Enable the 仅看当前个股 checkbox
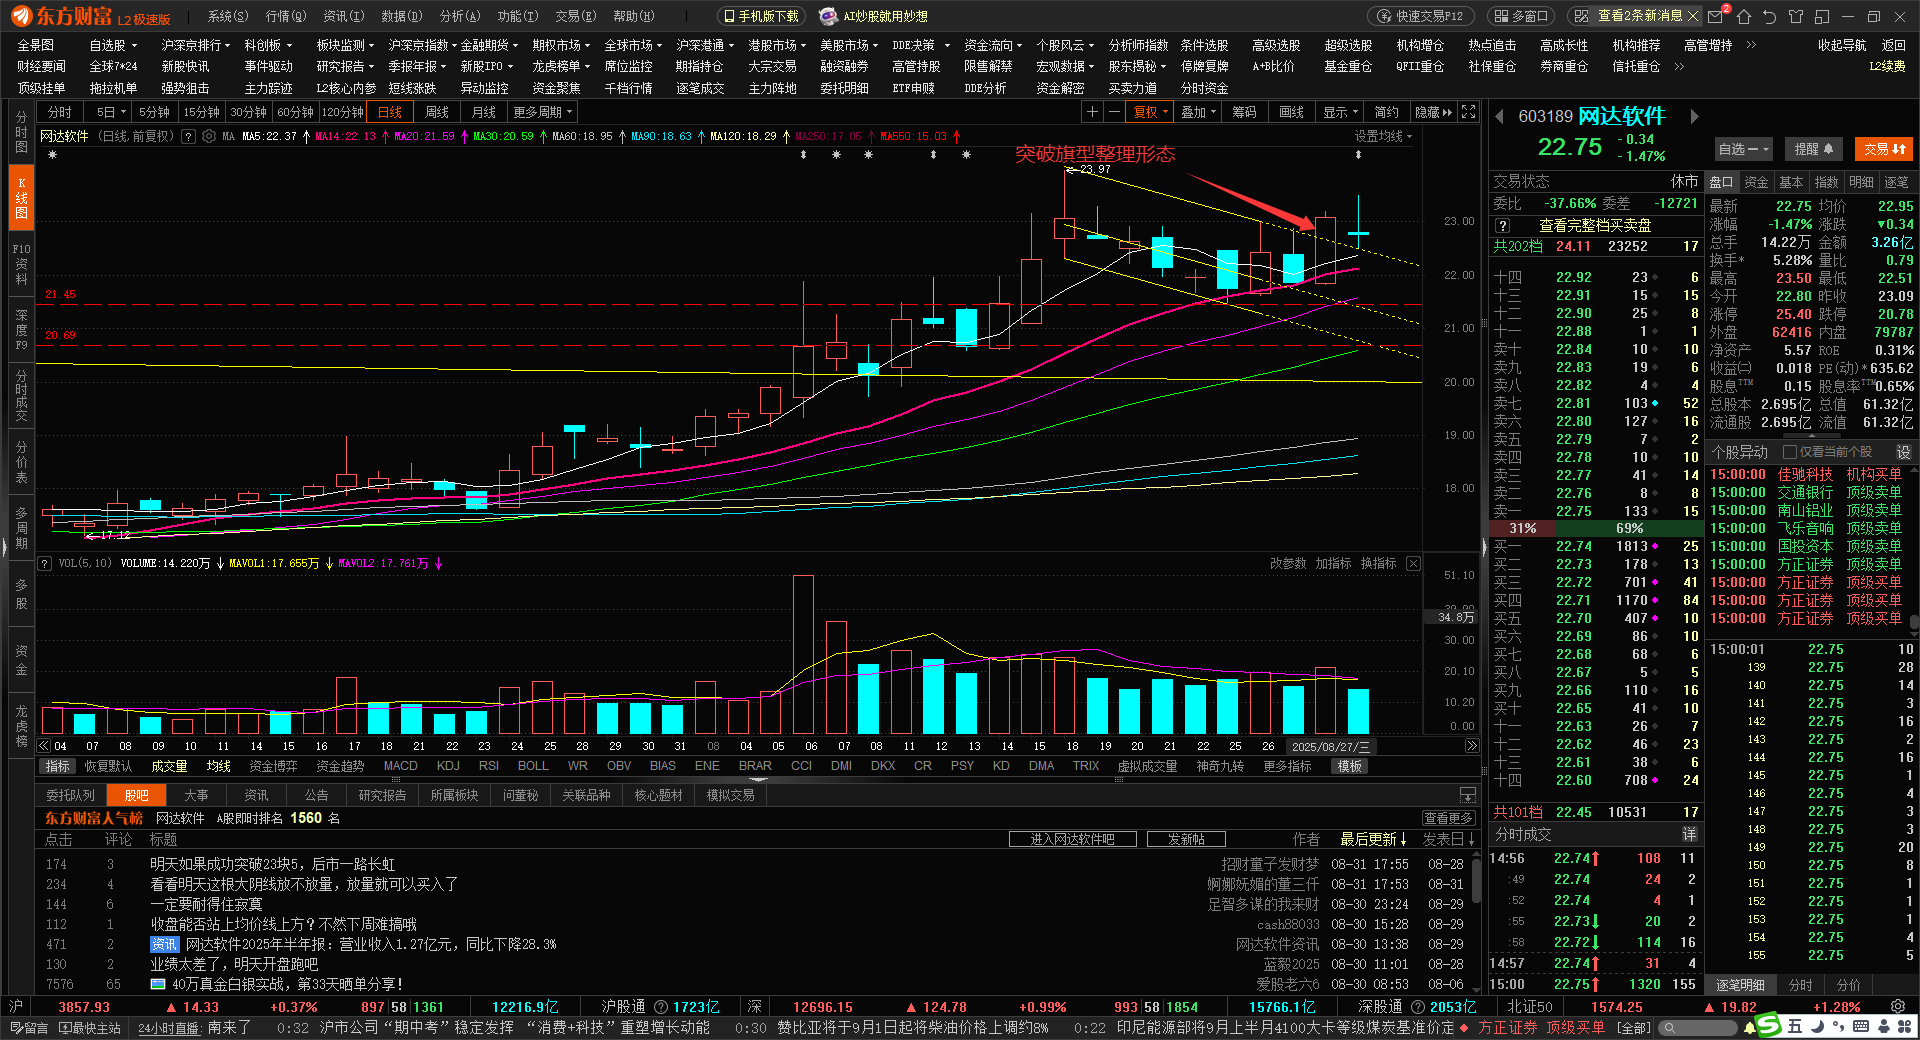Viewport: 1920px width, 1040px height. coord(1790,452)
